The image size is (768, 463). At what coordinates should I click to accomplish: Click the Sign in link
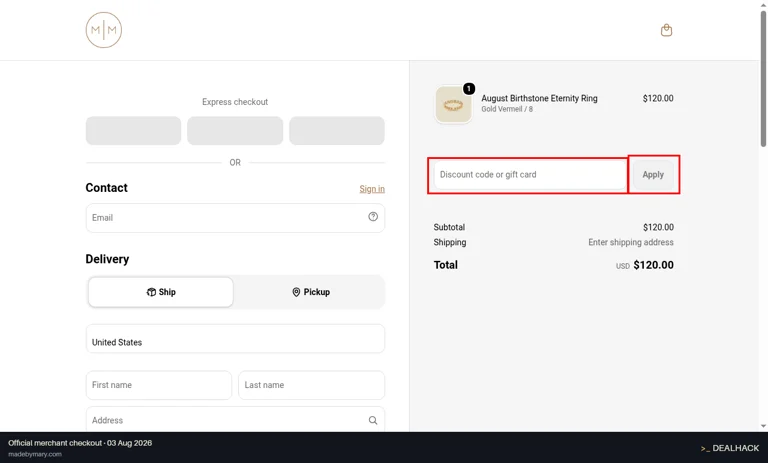tap(372, 189)
